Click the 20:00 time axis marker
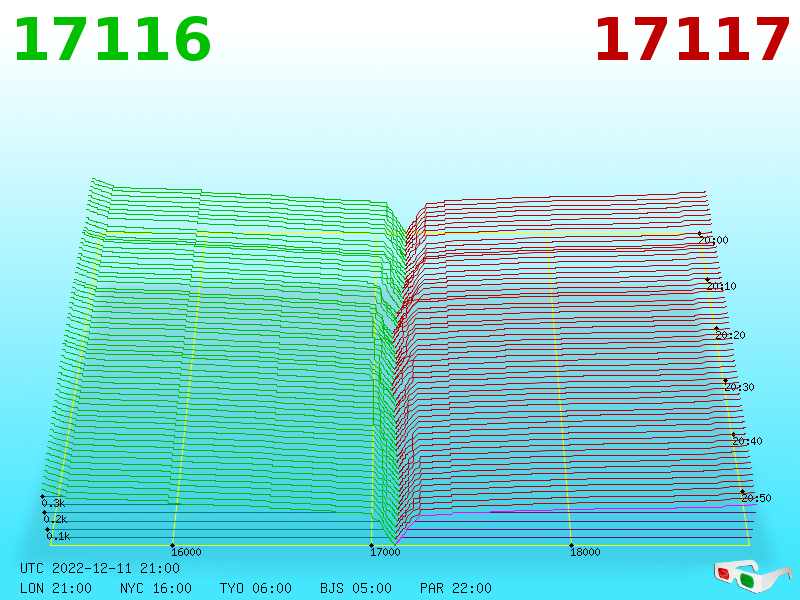 pyautogui.click(x=714, y=240)
